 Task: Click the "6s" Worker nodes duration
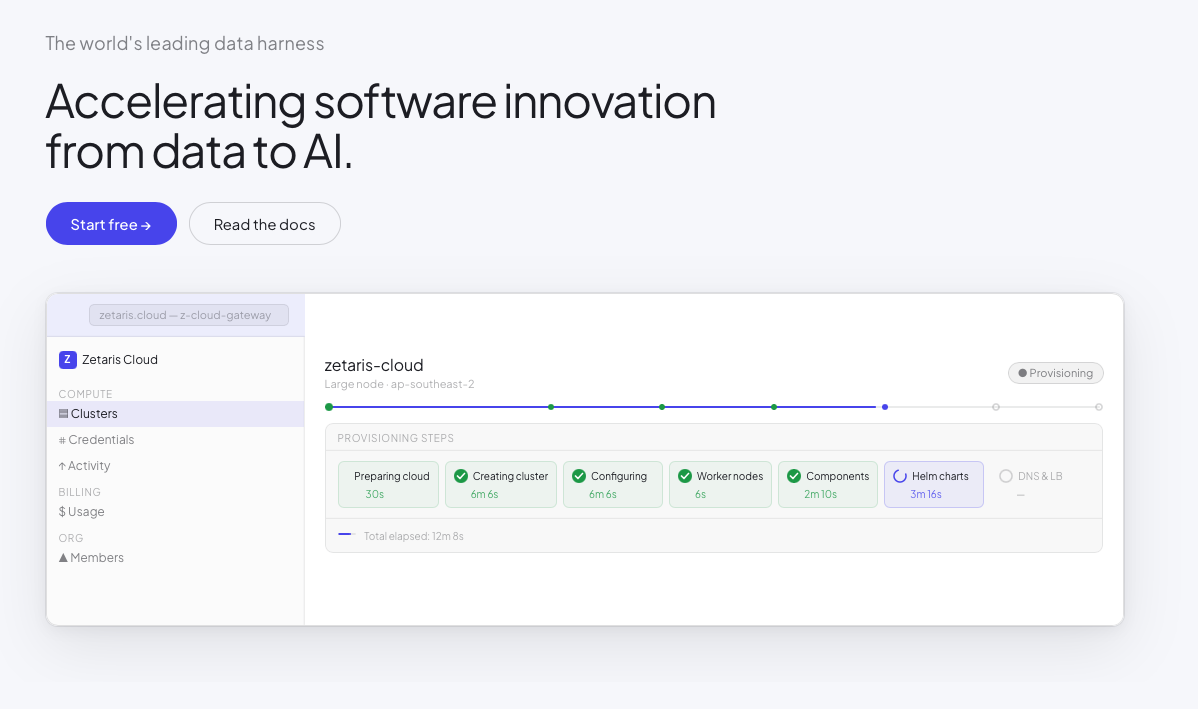(x=701, y=494)
